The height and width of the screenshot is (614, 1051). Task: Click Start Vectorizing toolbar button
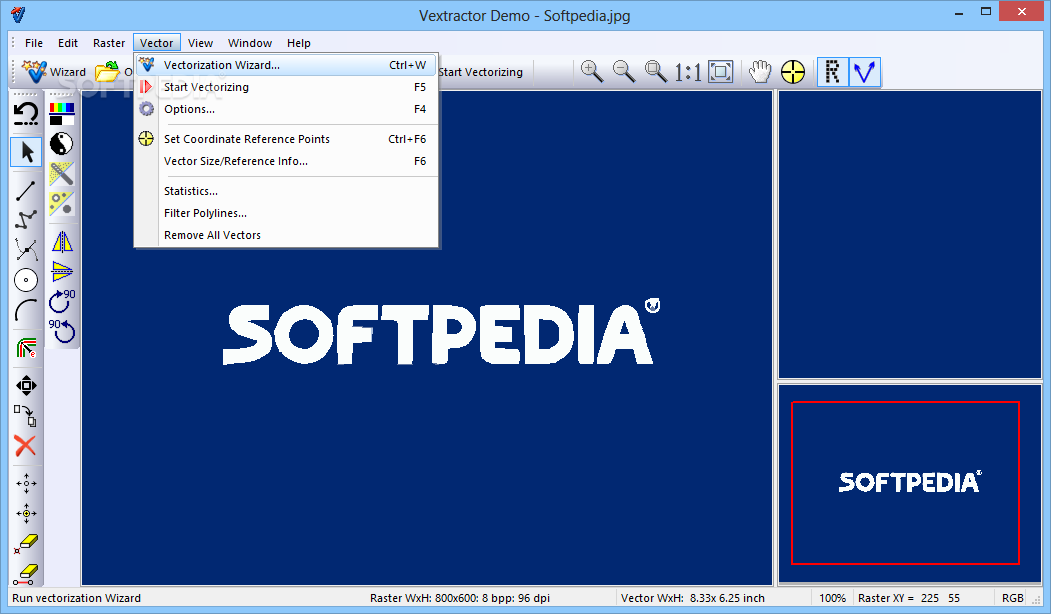[x=481, y=72]
